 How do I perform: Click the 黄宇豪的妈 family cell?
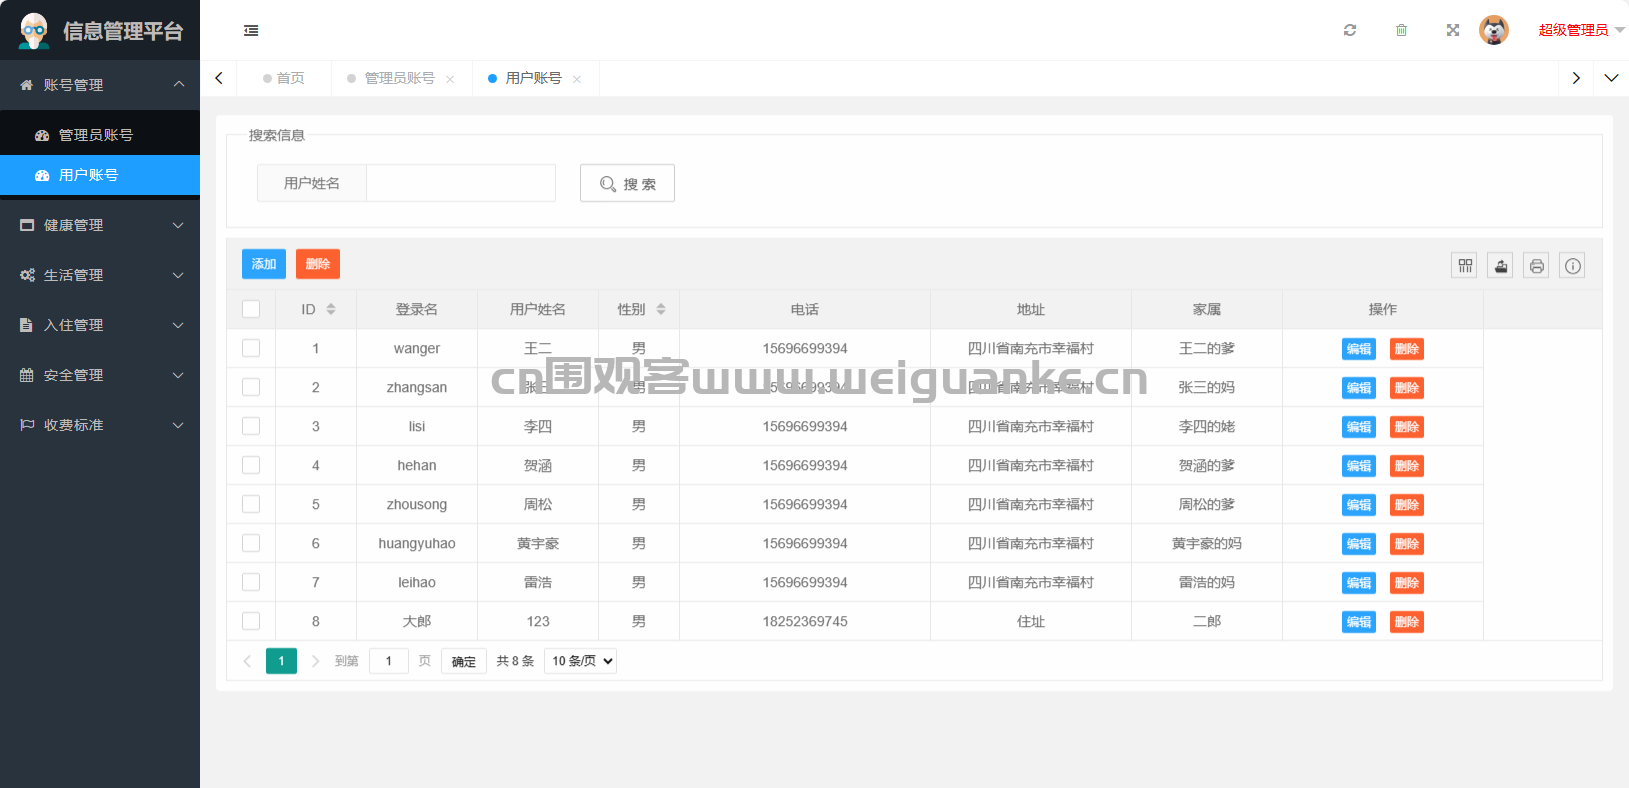[1207, 543]
